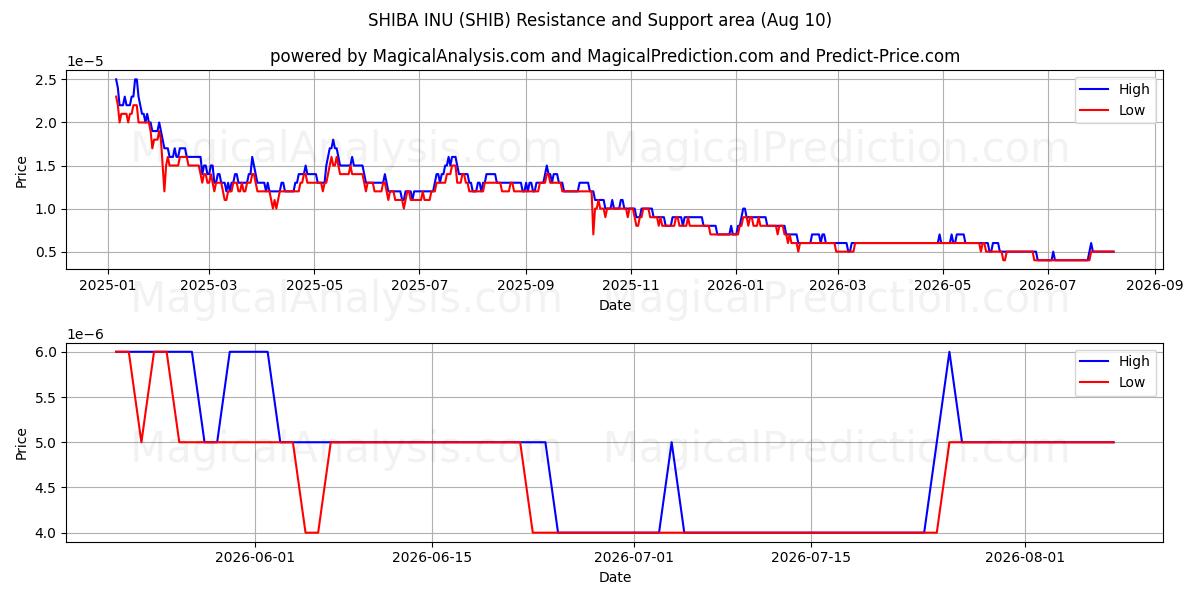This screenshot has height=600, width=1200.
Task: Click the '1.5' y-axis tick in the top chart
Action: click(x=48, y=166)
